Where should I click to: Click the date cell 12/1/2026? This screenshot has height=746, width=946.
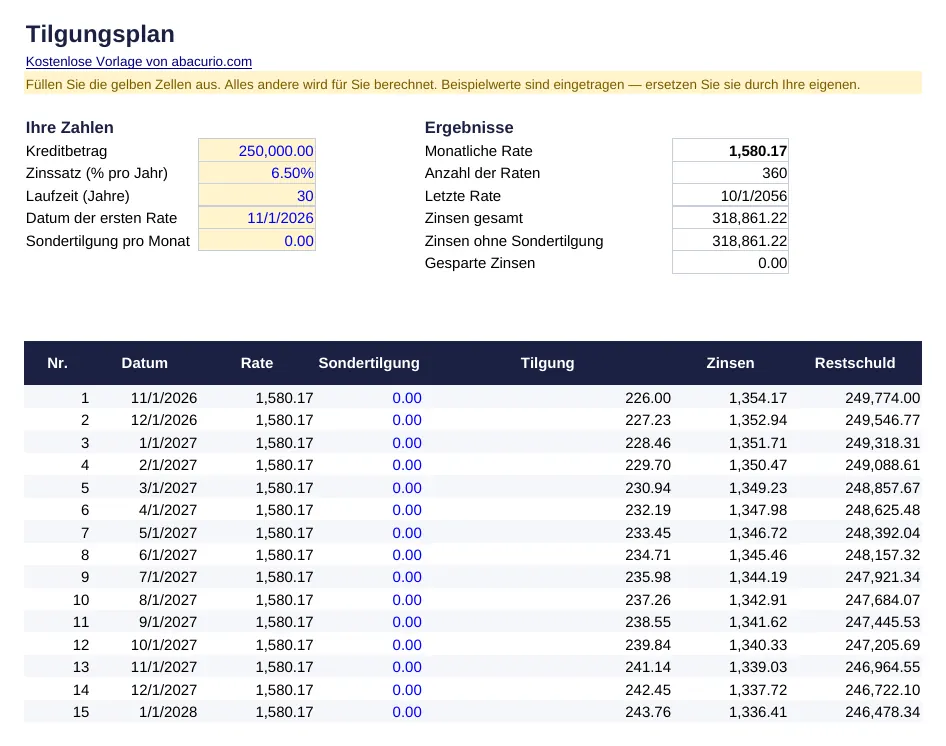click(x=164, y=420)
